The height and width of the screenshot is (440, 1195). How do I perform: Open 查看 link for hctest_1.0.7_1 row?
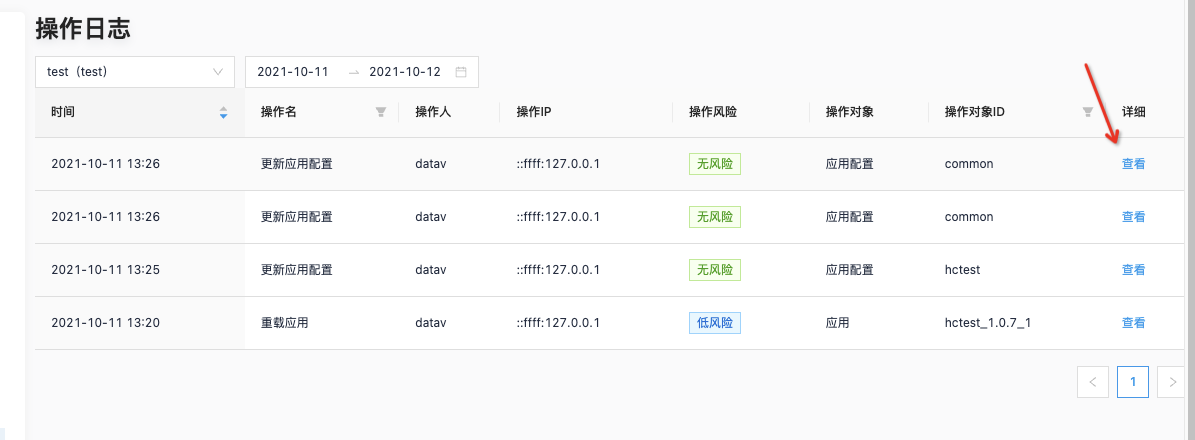tap(1133, 323)
